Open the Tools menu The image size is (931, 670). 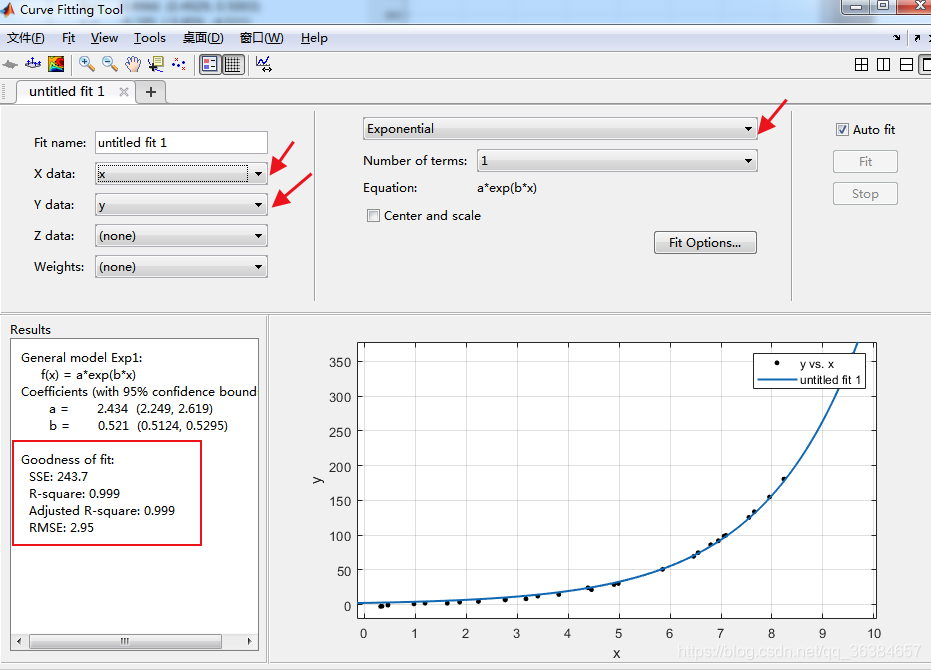click(x=150, y=38)
